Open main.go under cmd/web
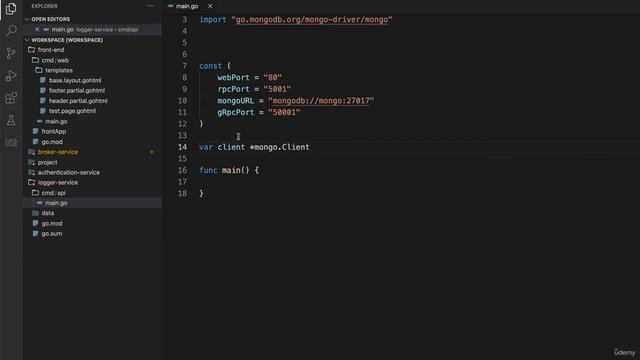This screenshot has height=360, width=640. (x=56, y=121)
